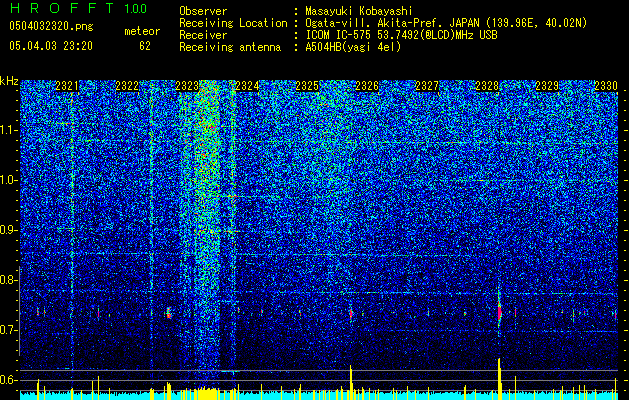Click the 2323 time marker
This screenshot has width=629, height=400.
tap(187, 86)
